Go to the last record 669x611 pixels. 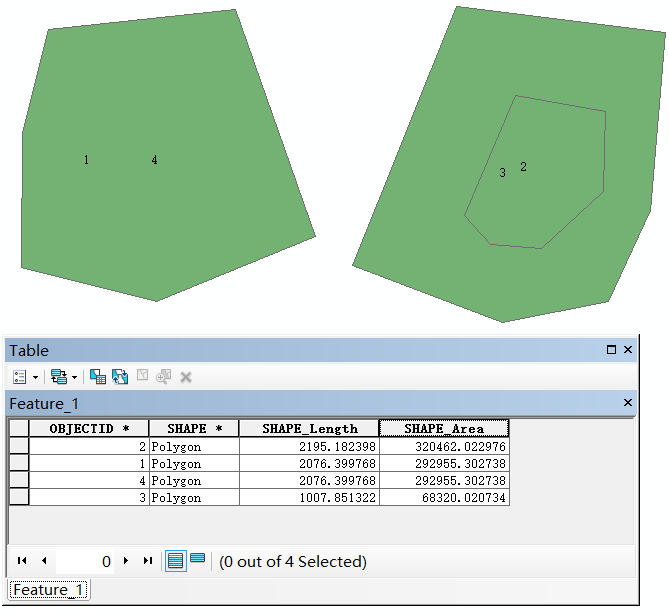pos(148,560)
